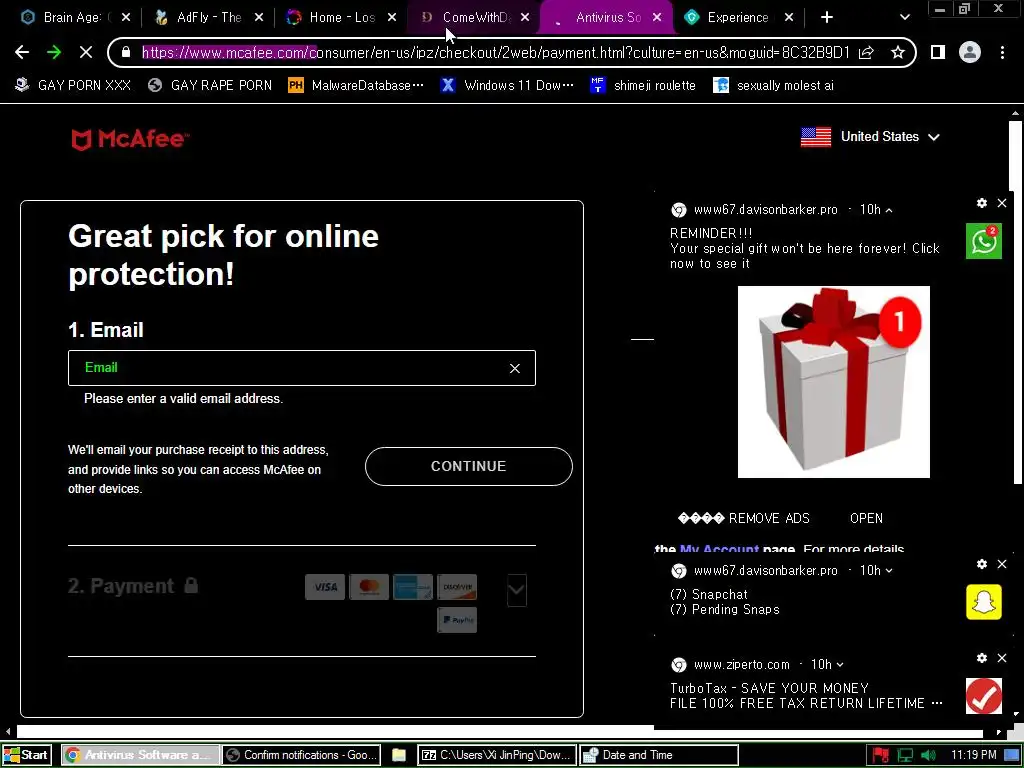
Task: Collapse the REMINDER notification chevron
Action: 889,210
